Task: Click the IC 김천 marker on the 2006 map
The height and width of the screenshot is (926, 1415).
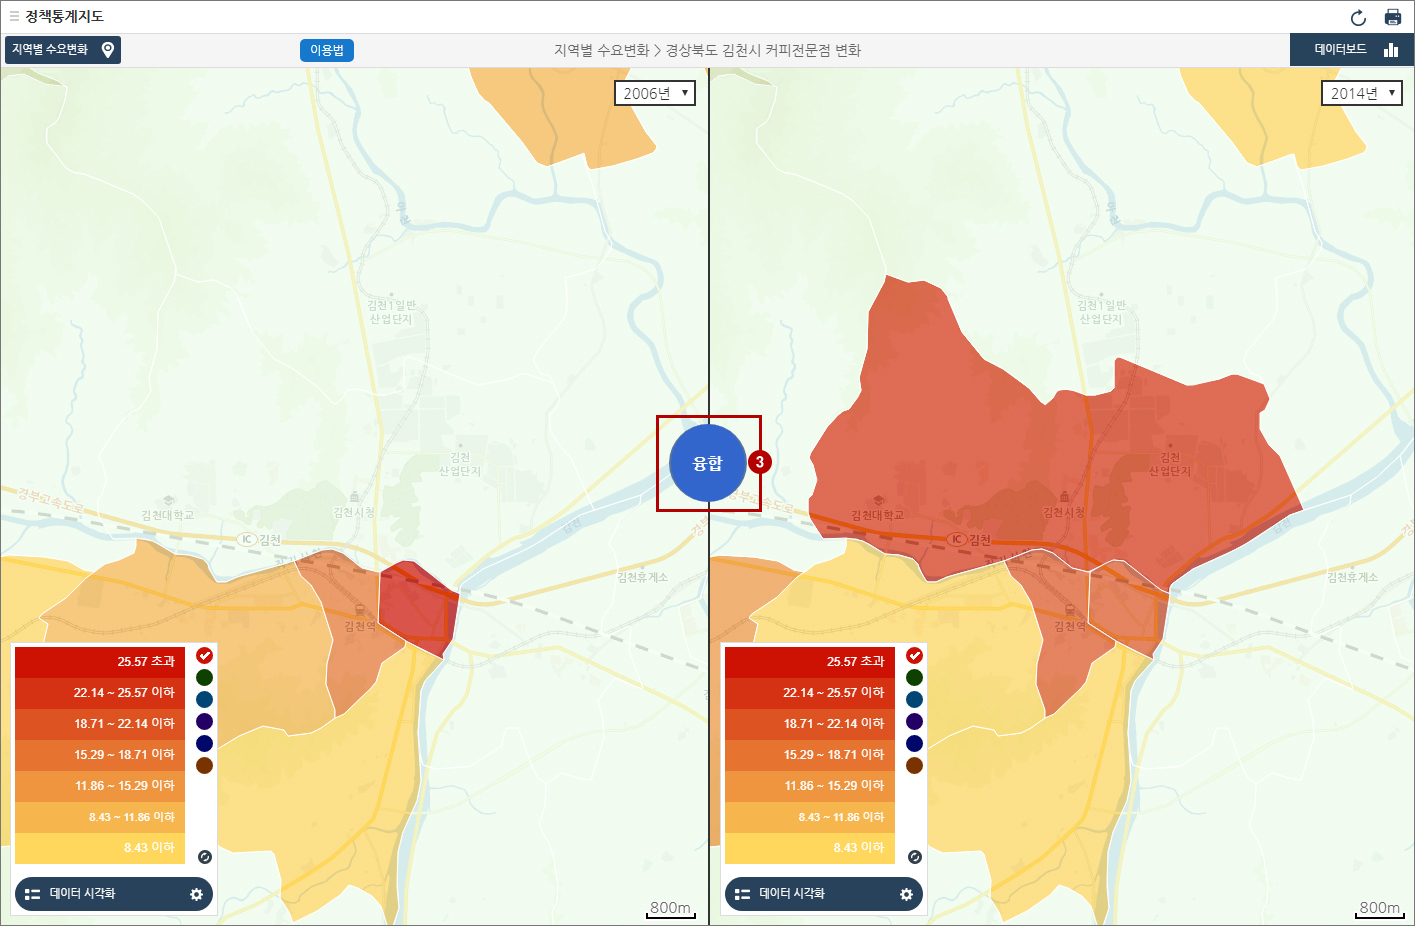Action: (x=260, y=539)
